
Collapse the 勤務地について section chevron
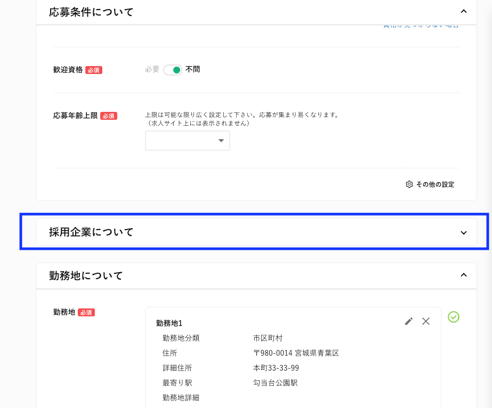[x=463, y=275]
